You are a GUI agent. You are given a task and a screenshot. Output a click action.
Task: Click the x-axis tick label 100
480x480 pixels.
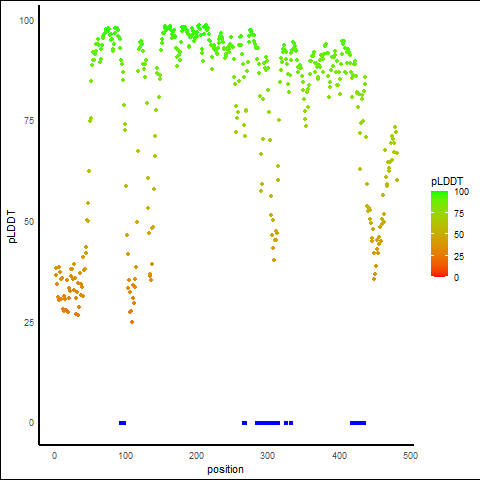[x=126, y=456]
